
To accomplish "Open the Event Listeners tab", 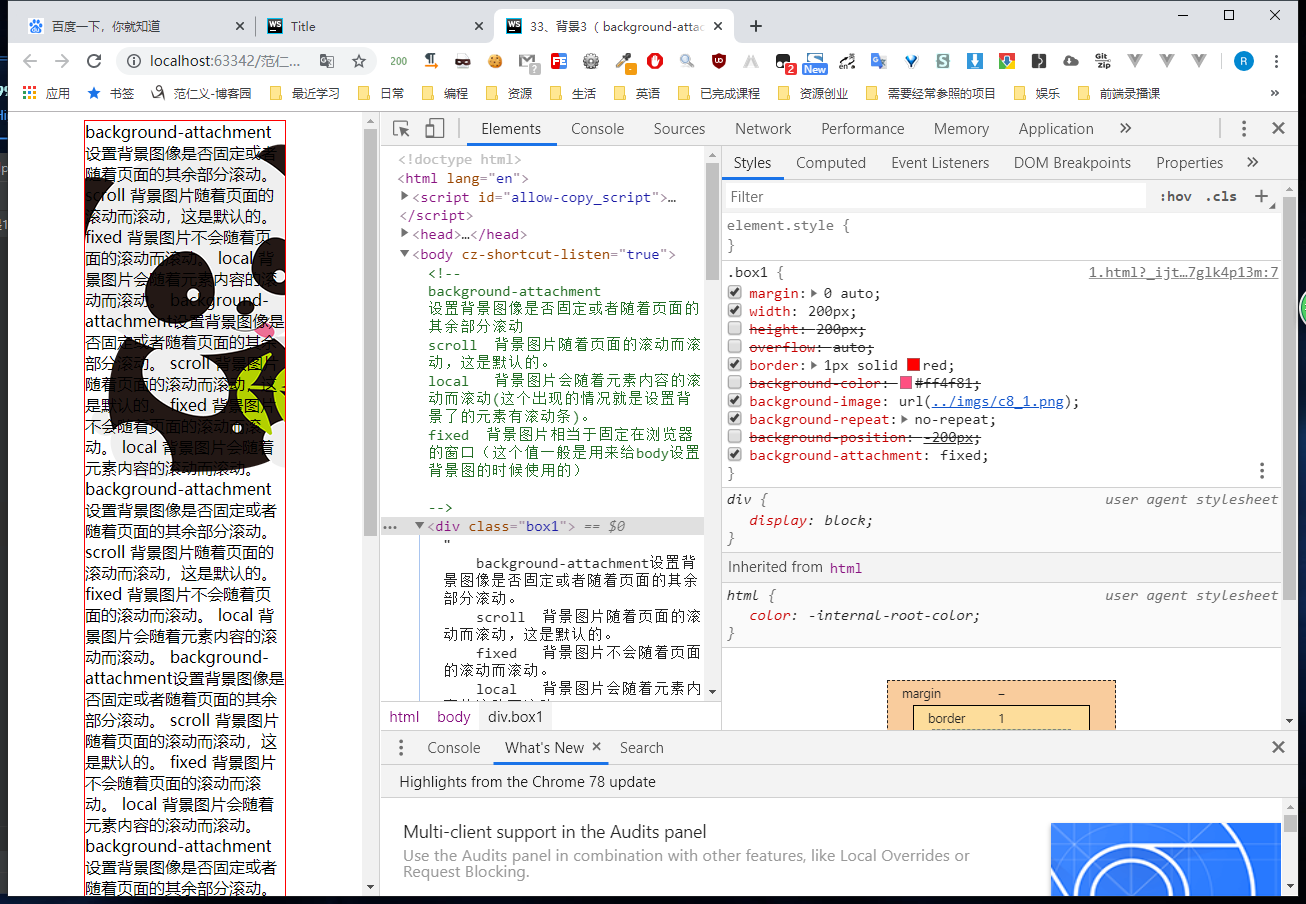I will tap(940, 162).
